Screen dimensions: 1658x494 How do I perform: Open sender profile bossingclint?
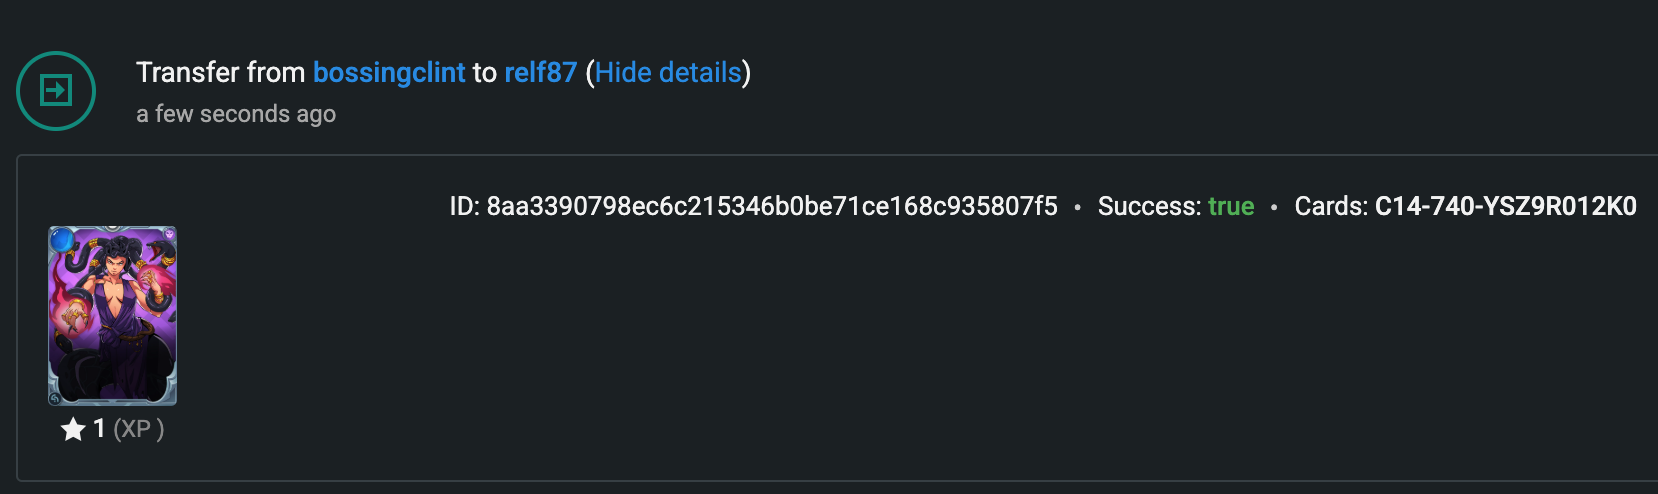[x=389, y=73]
